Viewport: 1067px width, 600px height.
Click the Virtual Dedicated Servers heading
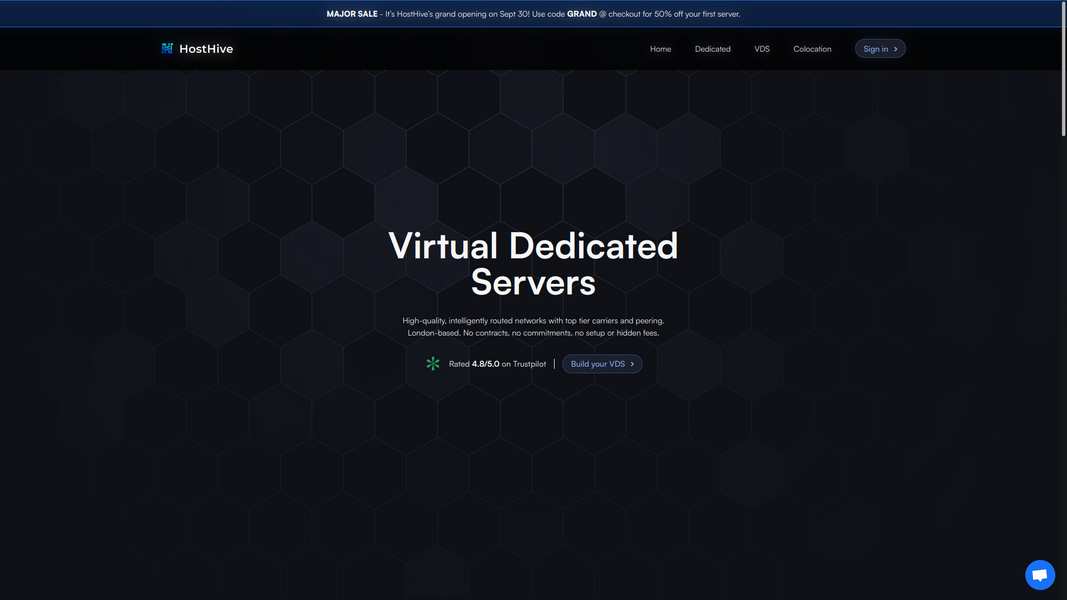pos(534,264)
